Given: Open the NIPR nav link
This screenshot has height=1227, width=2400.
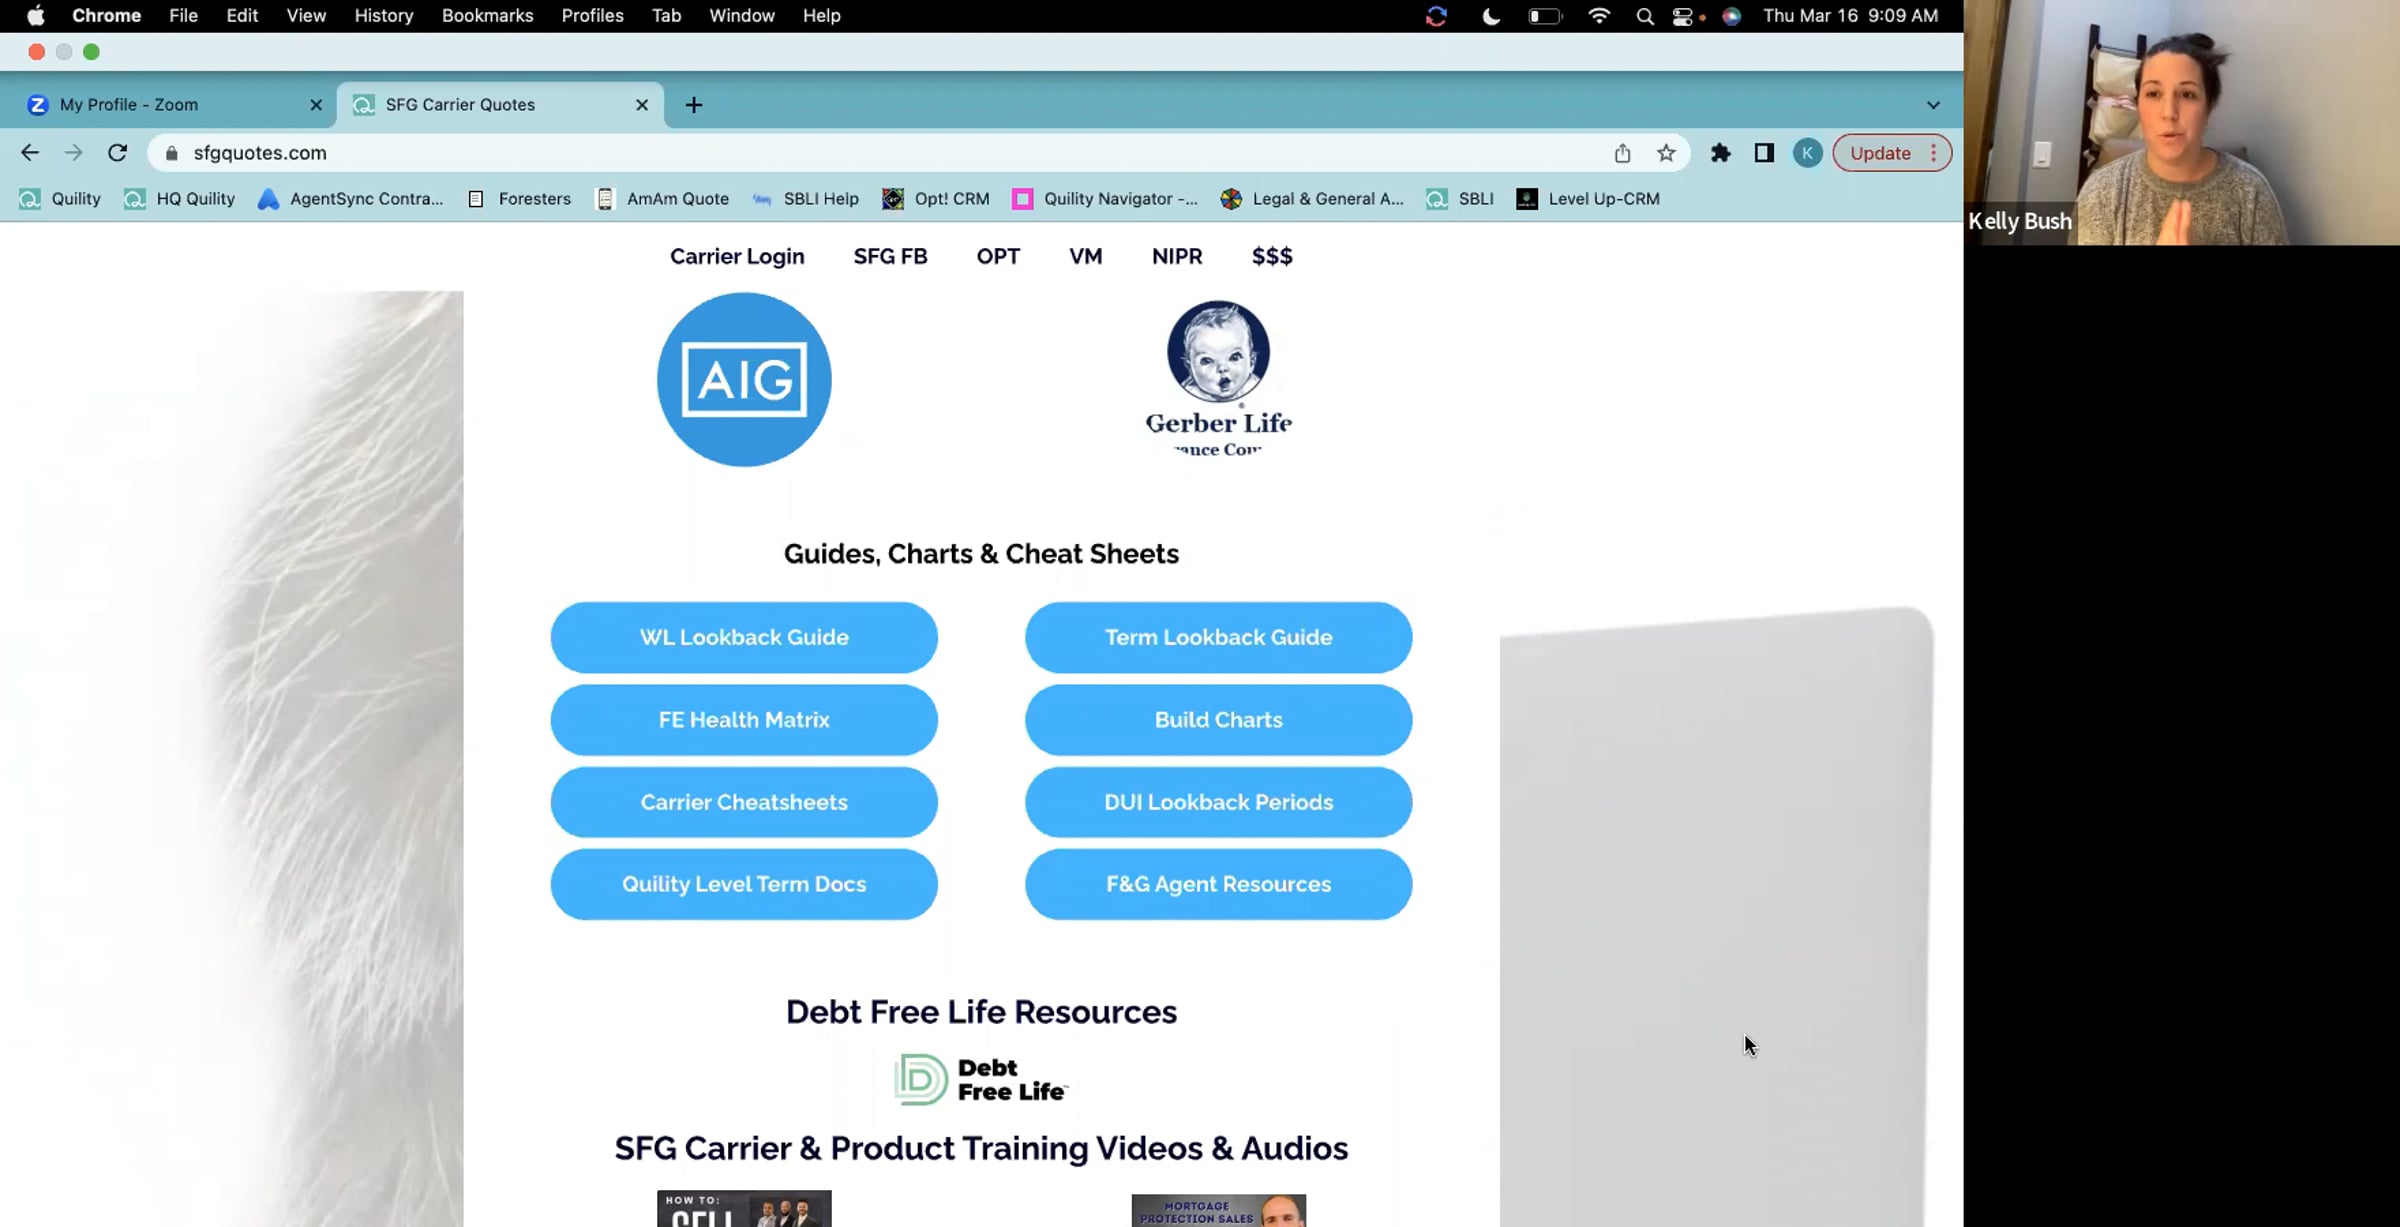Looking at the screenshot, I should pos(1177,257).
